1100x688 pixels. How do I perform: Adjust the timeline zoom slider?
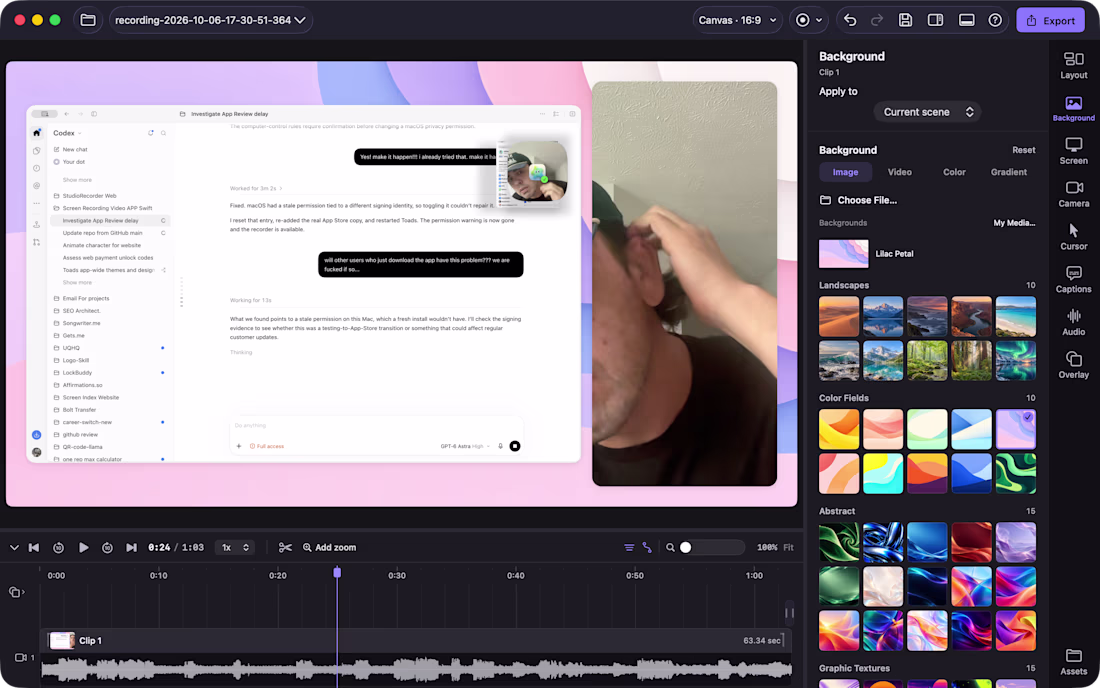(x=711, y=548)
